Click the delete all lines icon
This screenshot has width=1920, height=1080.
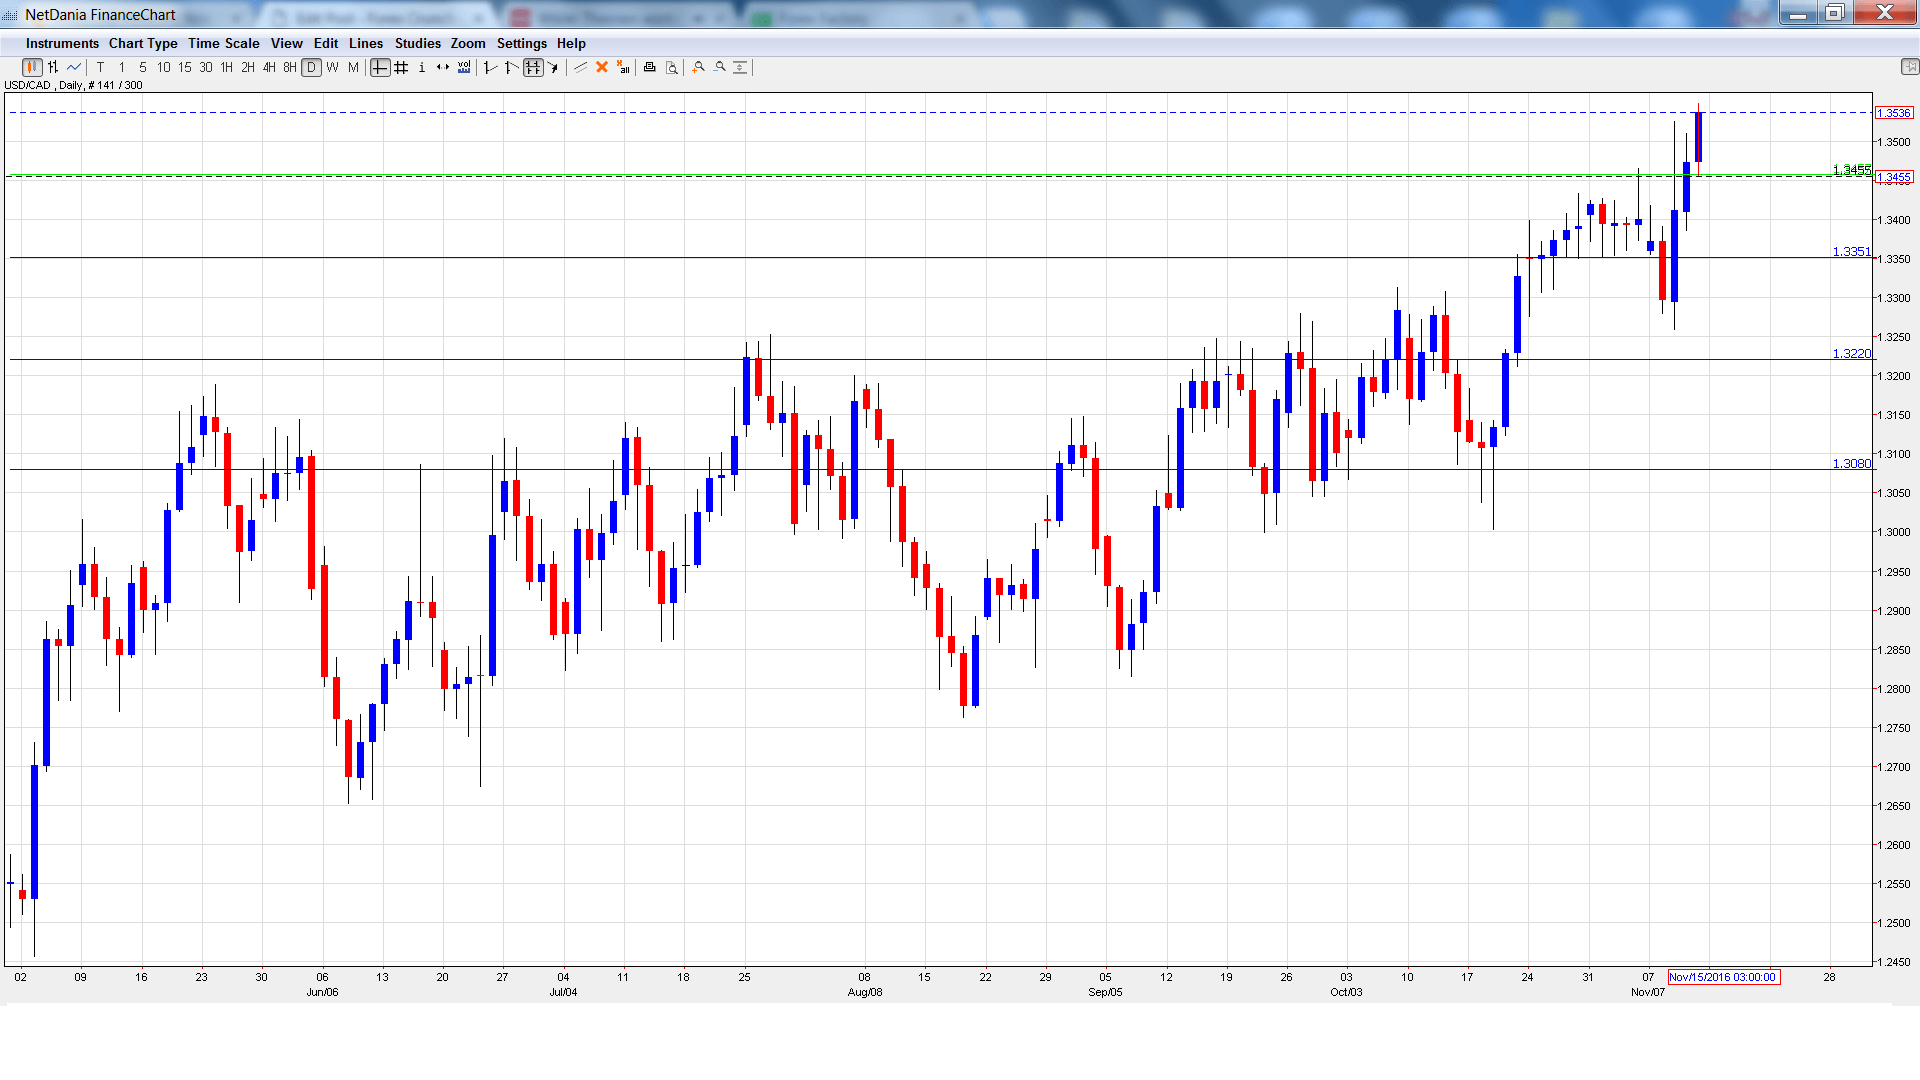[x=623, y=67]
